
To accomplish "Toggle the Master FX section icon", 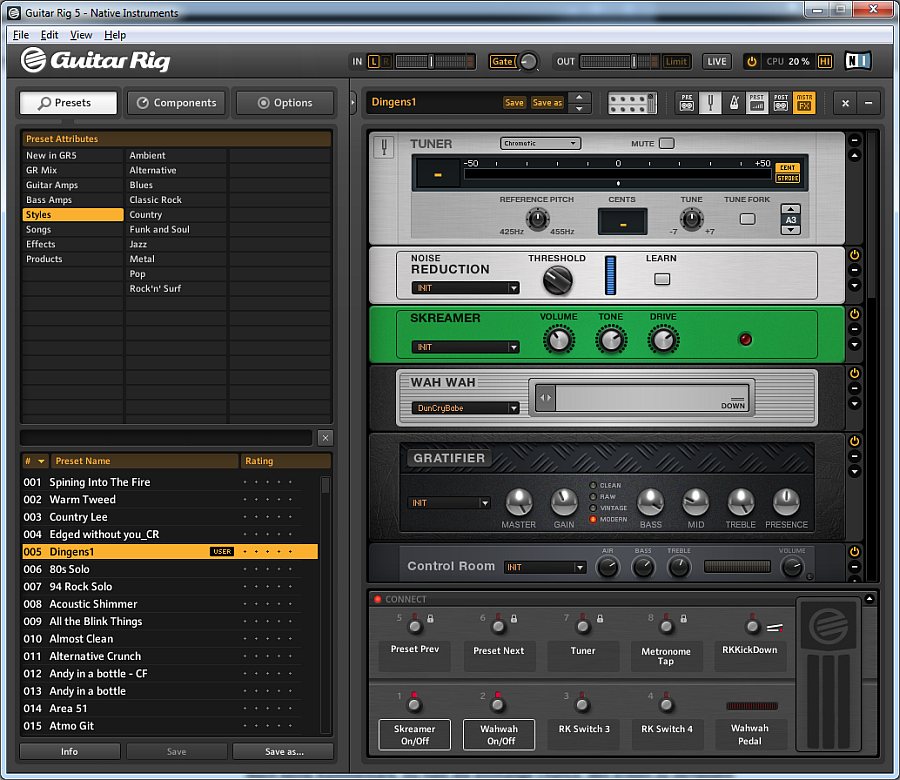I will pos(804,102).
